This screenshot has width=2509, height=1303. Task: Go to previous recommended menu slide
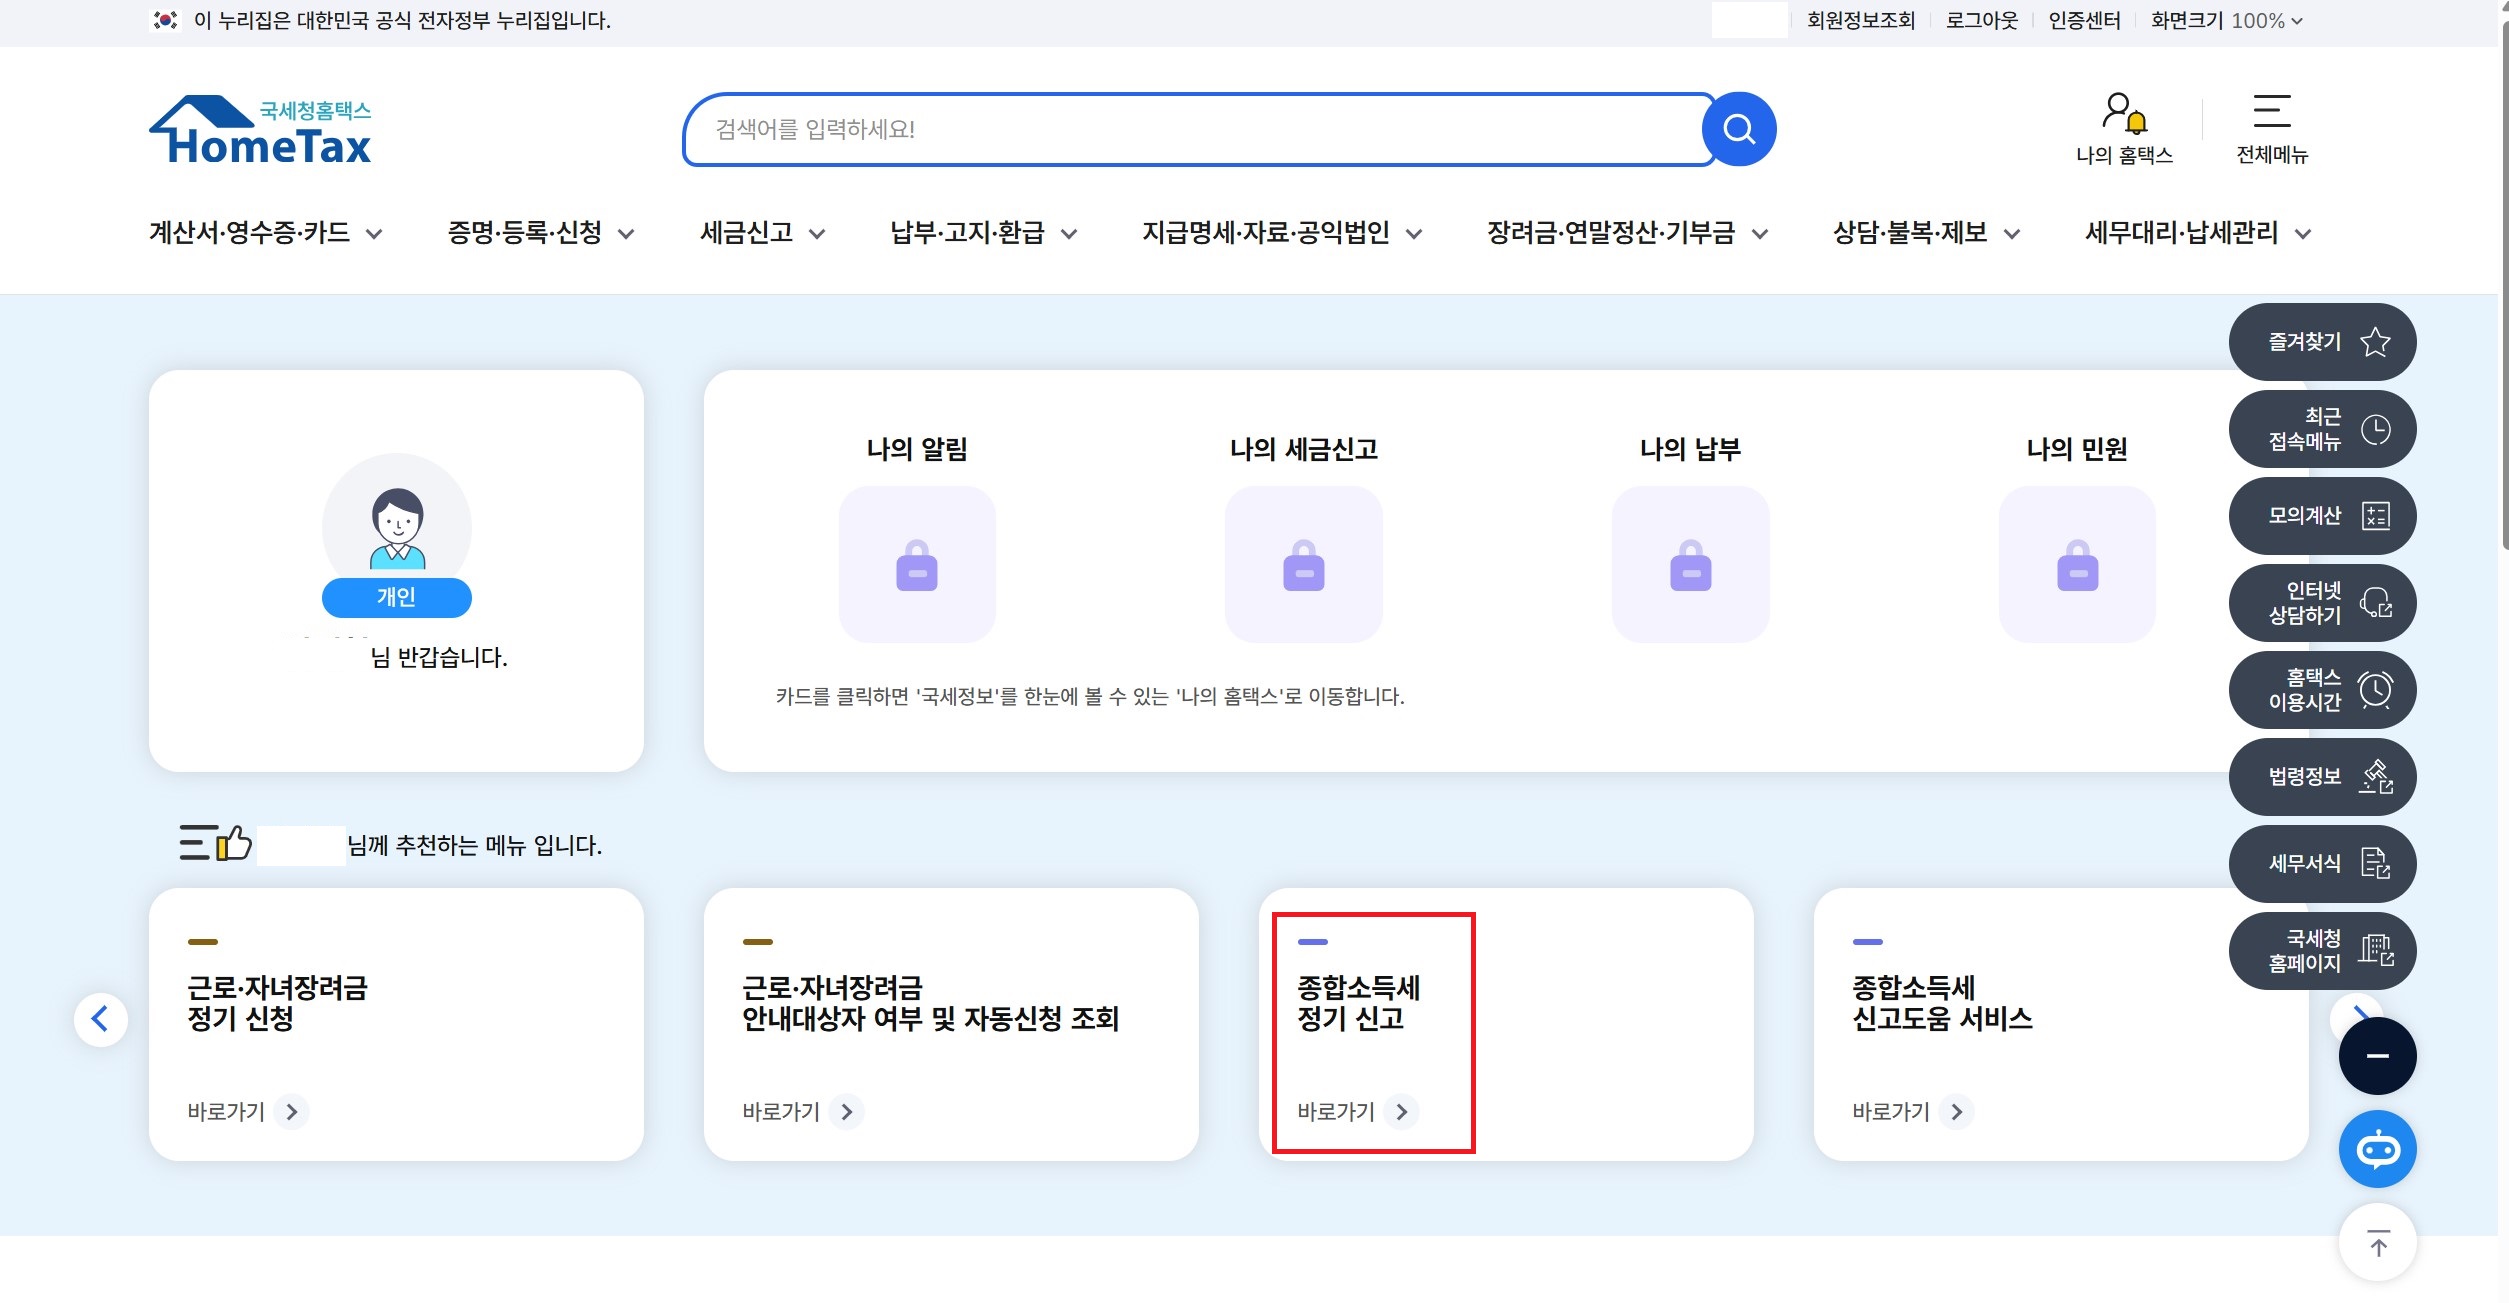click(x=101, y=1019)
